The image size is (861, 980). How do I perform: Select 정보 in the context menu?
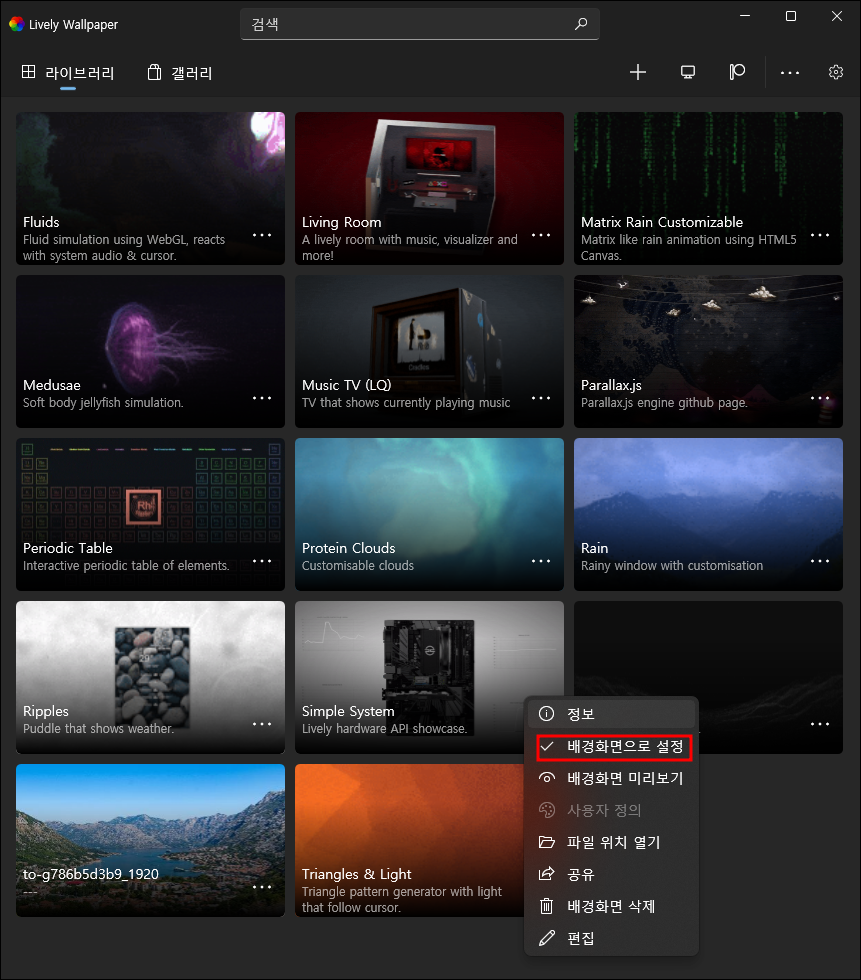[611, 714]
